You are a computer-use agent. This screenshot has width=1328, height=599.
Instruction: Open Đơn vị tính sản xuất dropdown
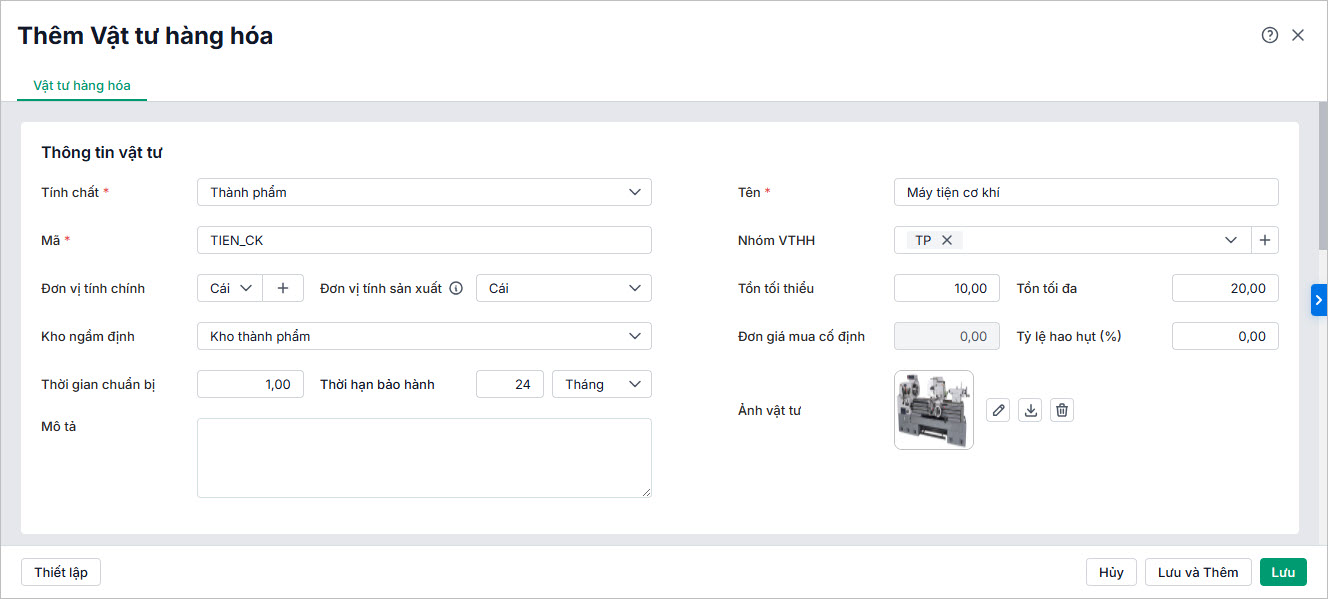563,288
